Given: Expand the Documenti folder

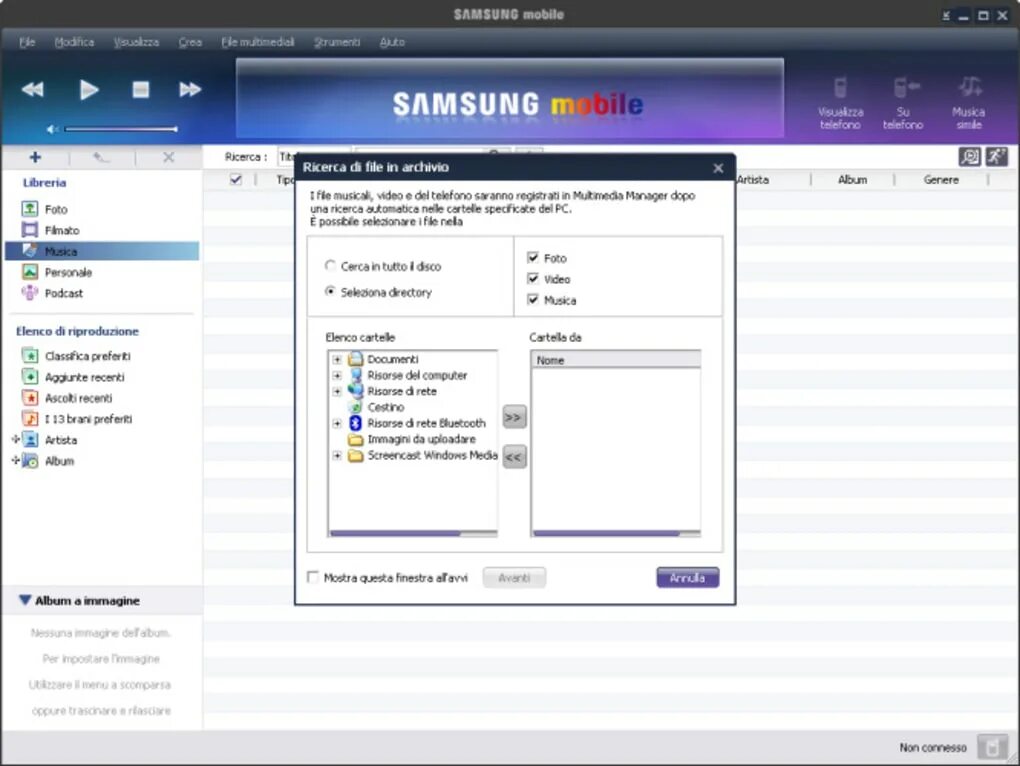Looking at the screenshot, I should coord(337,359).
